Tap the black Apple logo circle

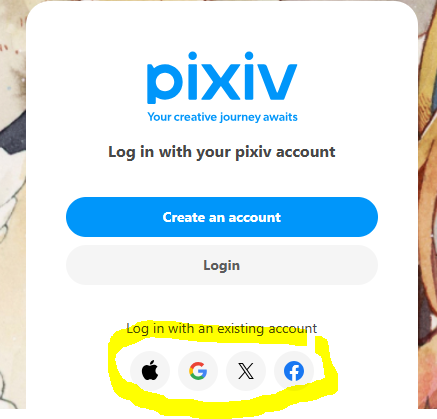click(x=150, y=371)
